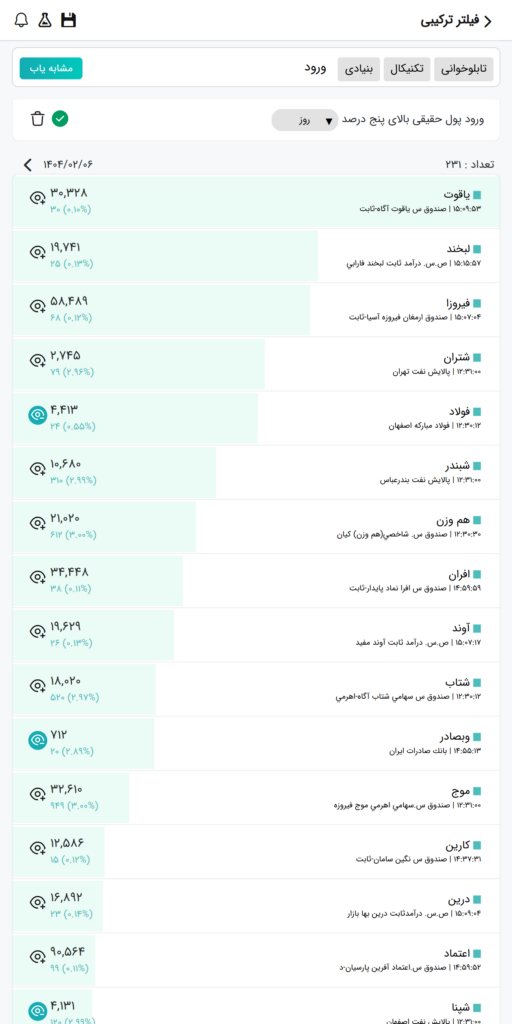Image resolution: width=512 pixels, height=1024 pixels.
Task: Click the مشابه یاب button
Action: click(x=51, y=69)
